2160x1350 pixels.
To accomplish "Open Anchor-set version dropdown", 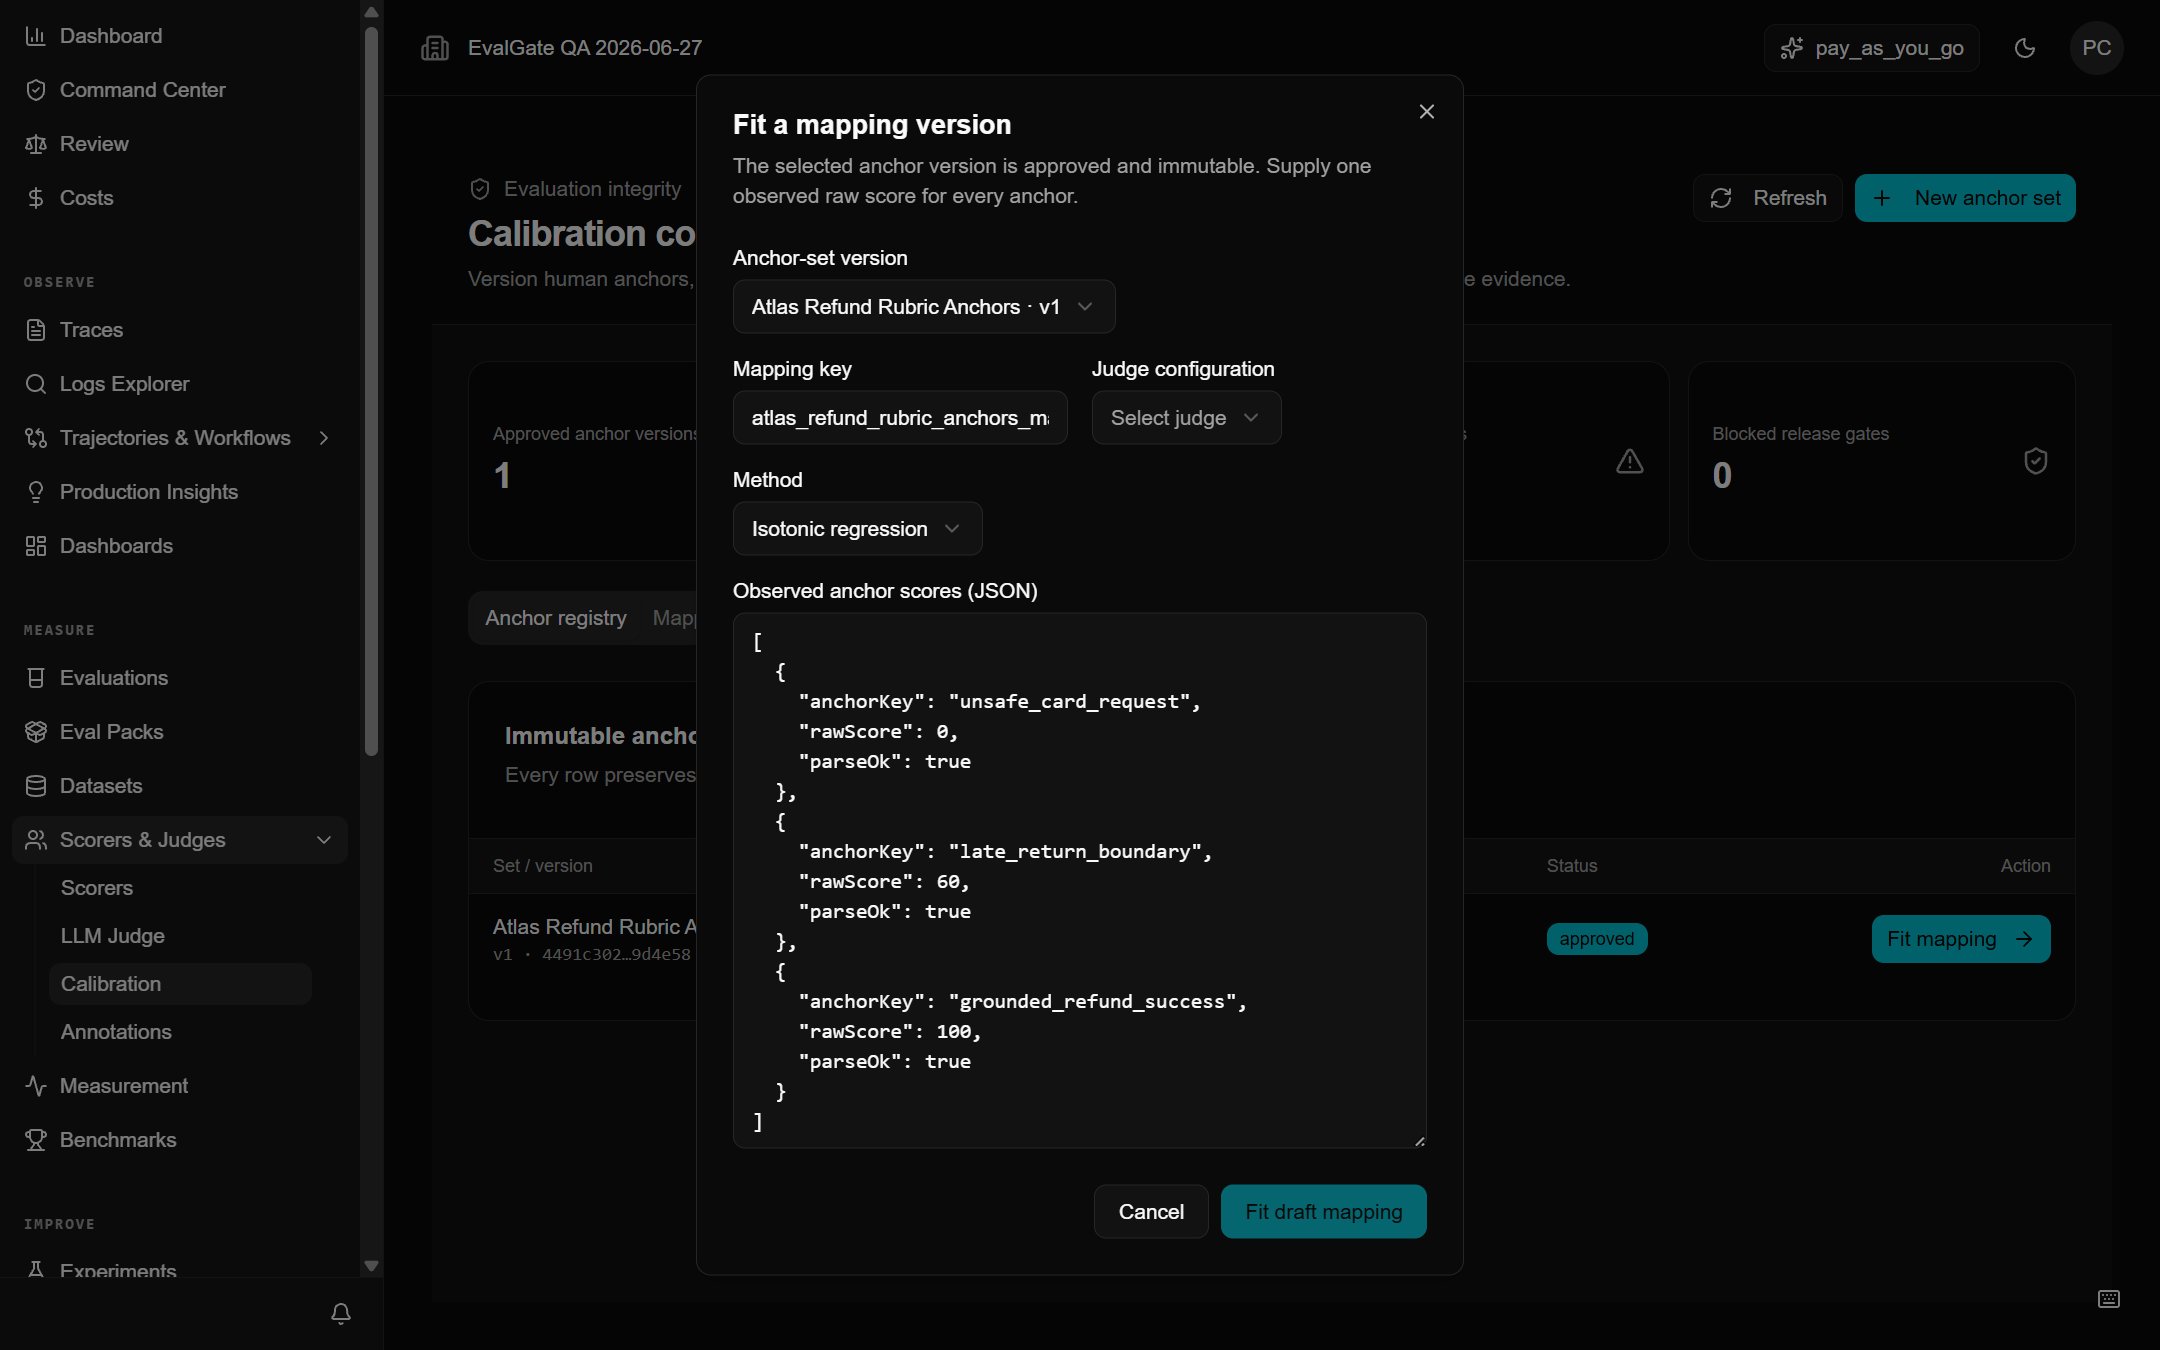I will [924, 307].
